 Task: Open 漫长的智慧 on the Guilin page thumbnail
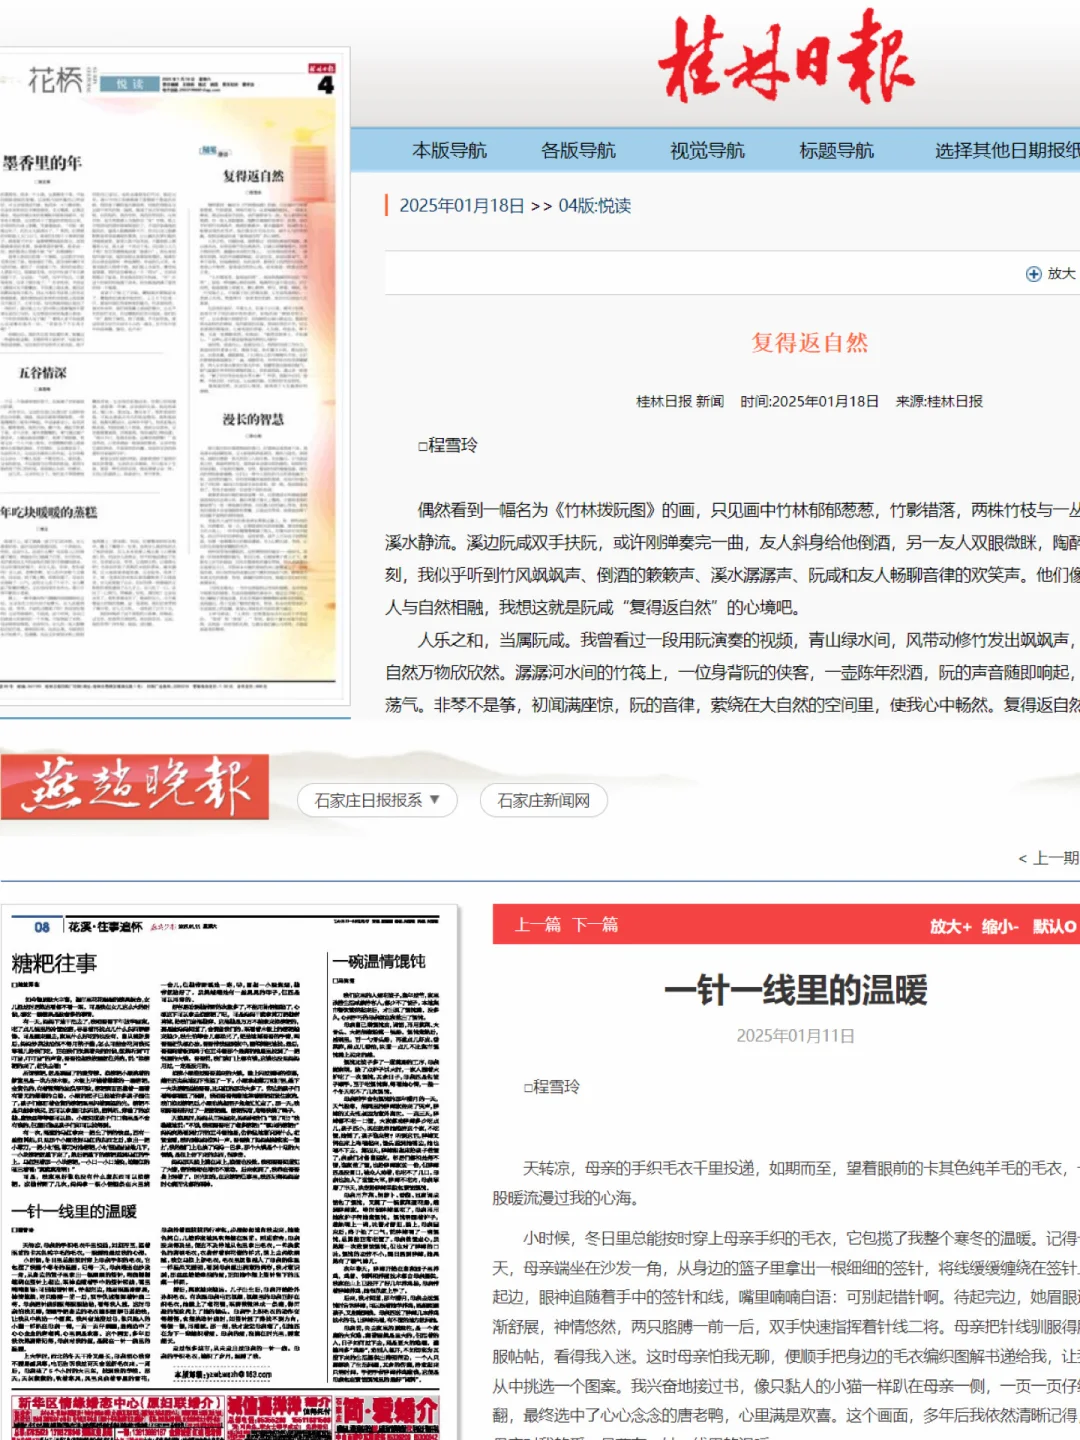253,419
